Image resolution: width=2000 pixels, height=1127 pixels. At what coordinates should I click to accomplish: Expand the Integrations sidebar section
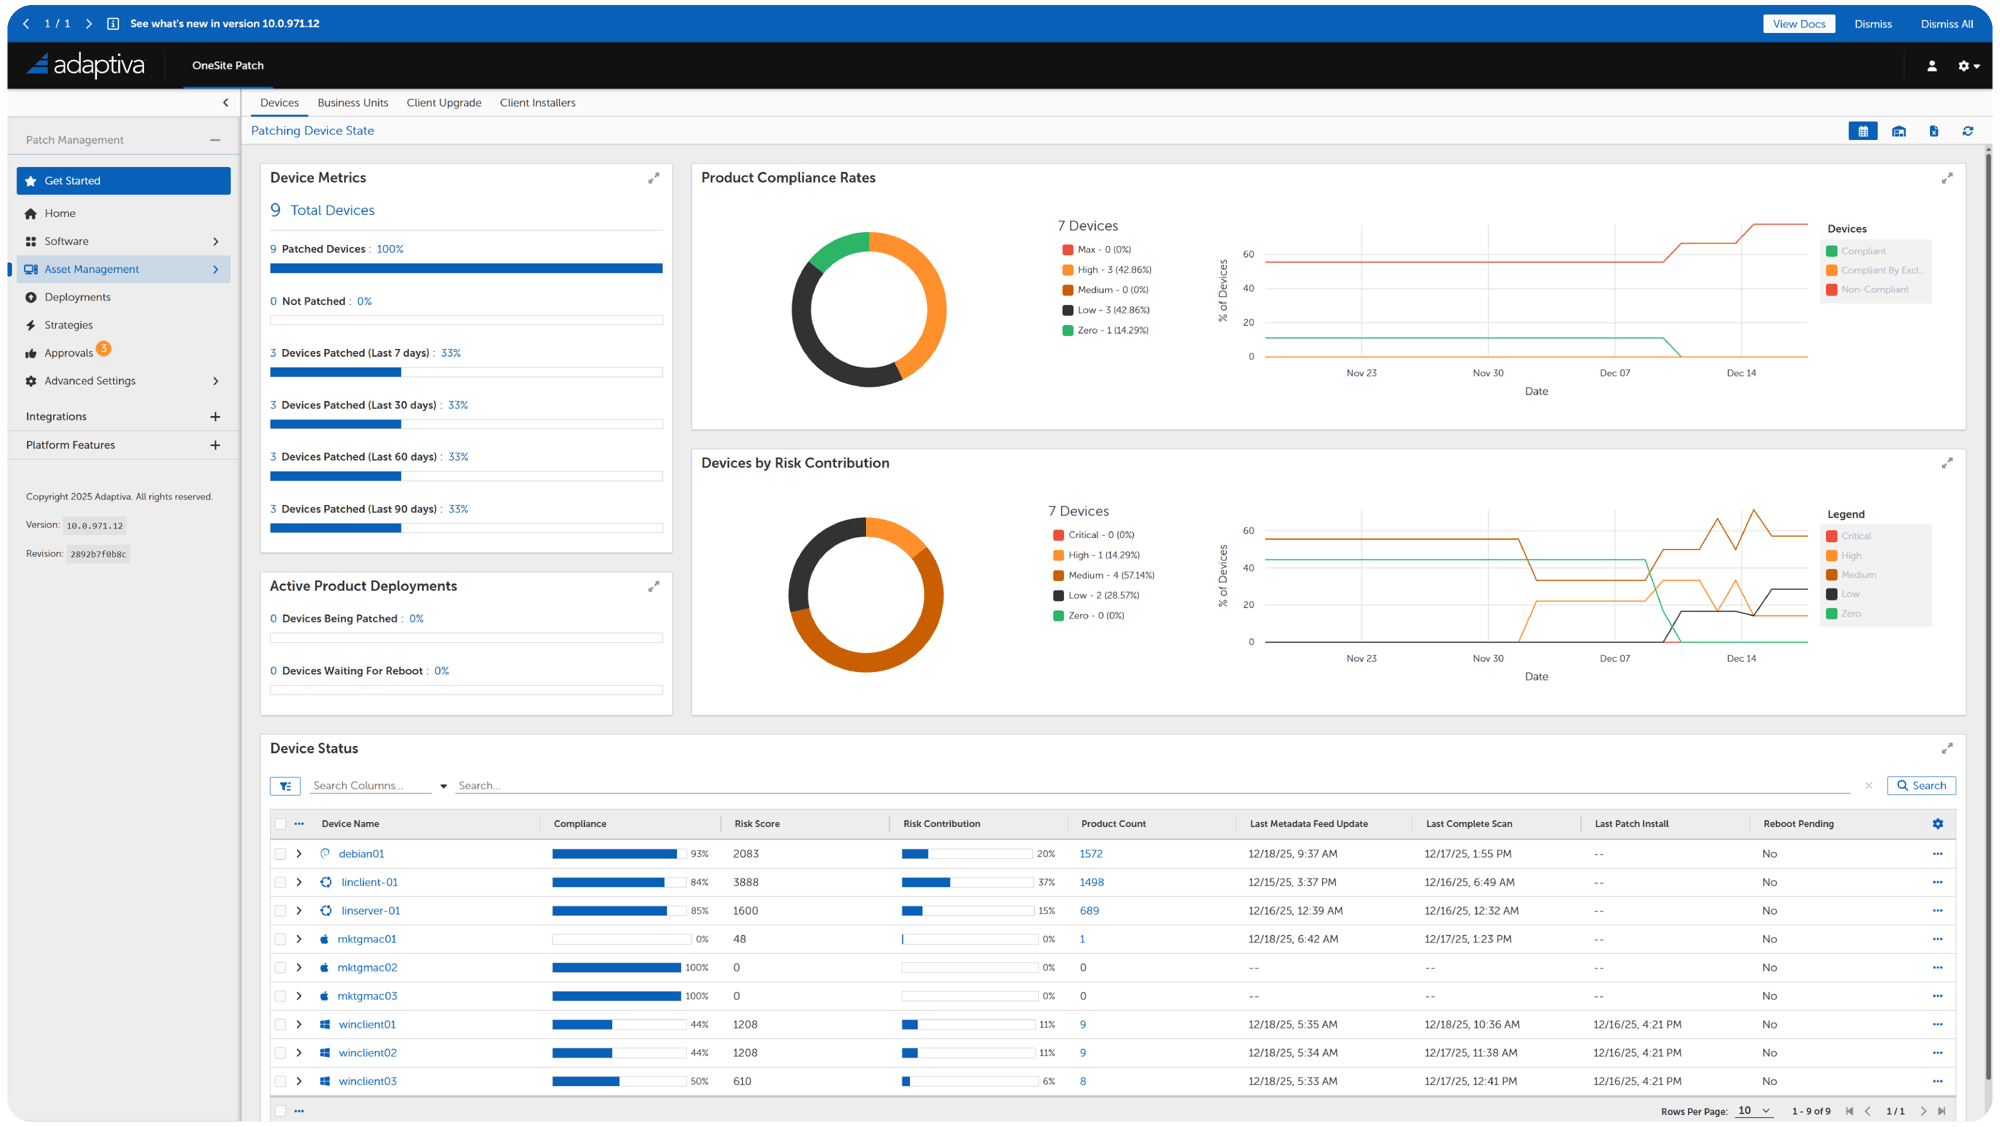pyautogui.click(x=215, y=417)
